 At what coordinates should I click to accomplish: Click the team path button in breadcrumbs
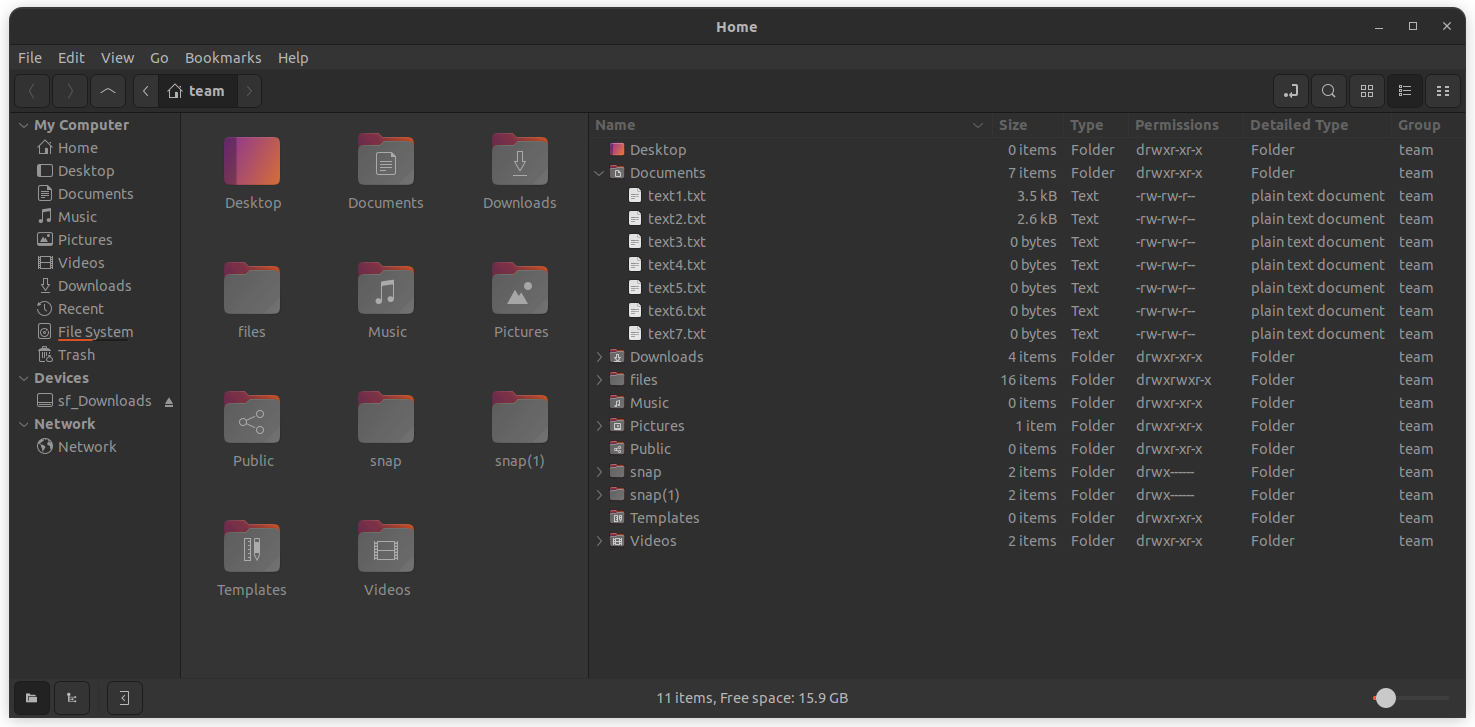[196, 91]
